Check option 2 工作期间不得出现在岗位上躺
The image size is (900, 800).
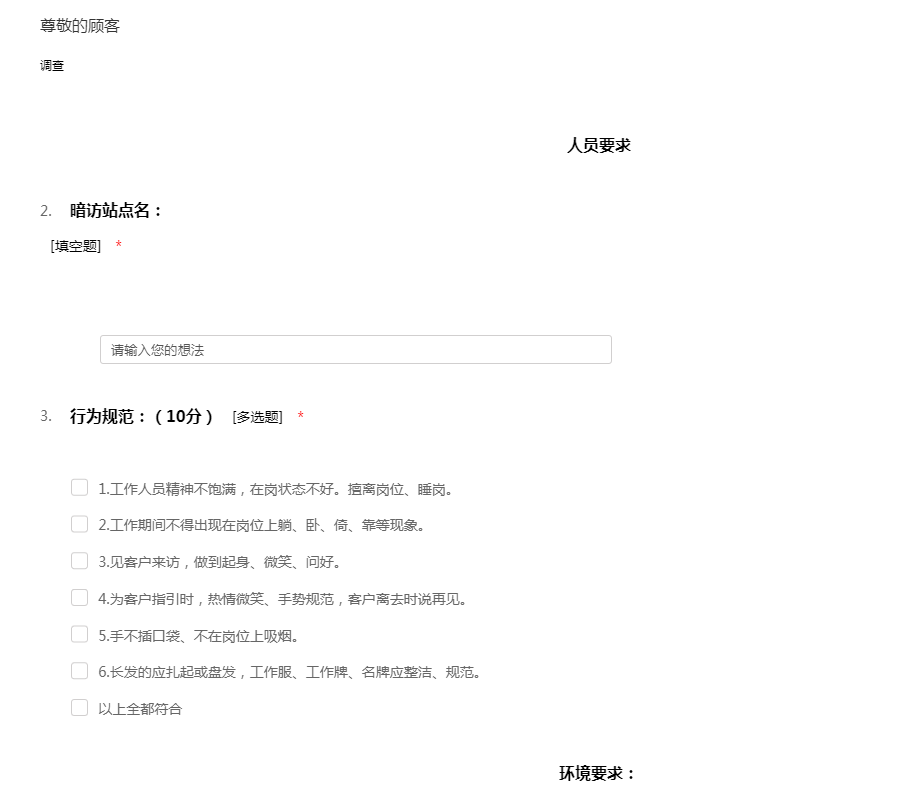click(x=79, y=524)
